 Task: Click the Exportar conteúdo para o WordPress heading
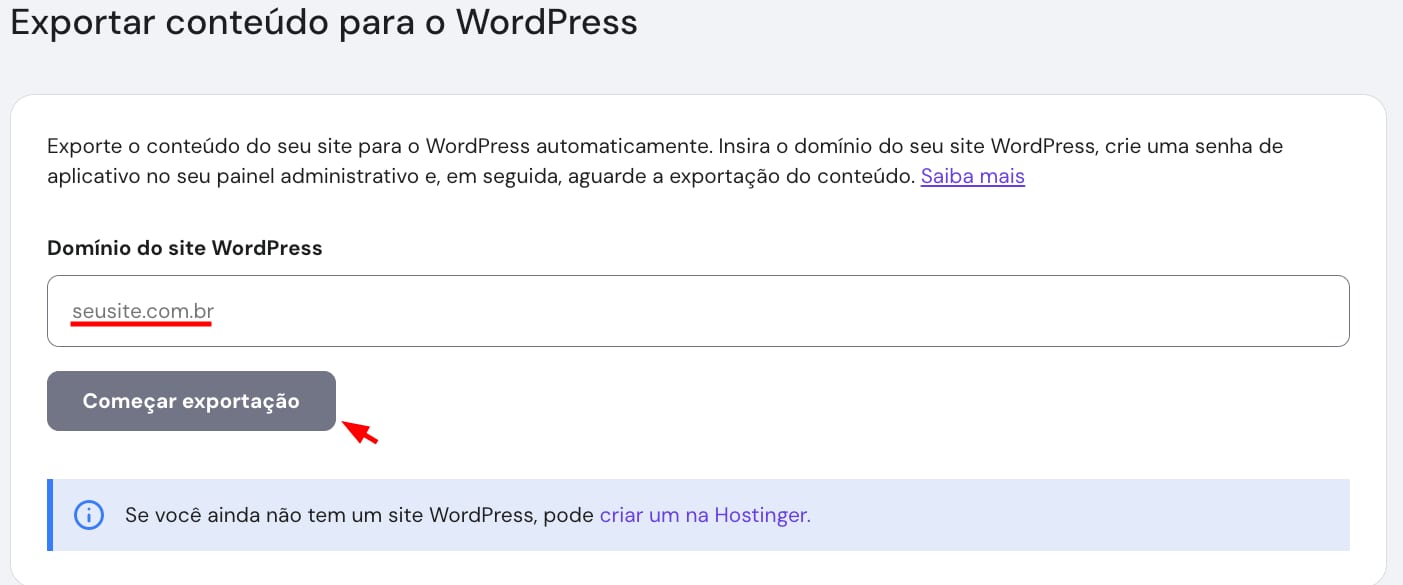coord(323,22)
